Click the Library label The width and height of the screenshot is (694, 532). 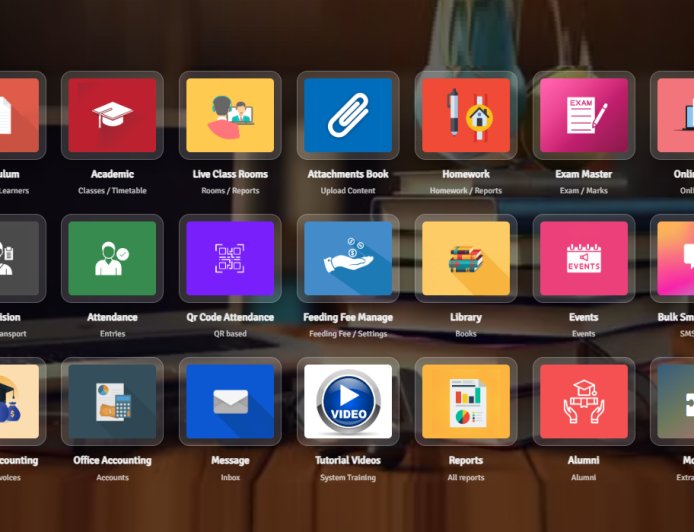(x=466, y=317)
